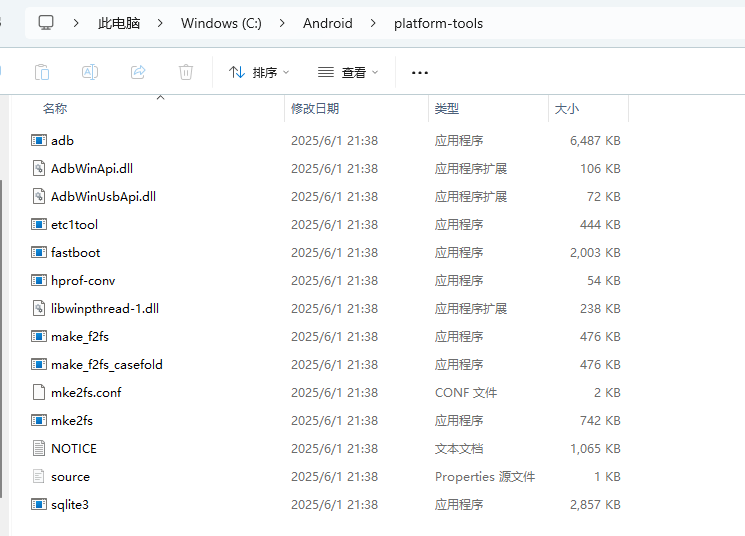Go to the Android breadcrumb folder
Screen dimensions: 745x536
tap(328, 23)
